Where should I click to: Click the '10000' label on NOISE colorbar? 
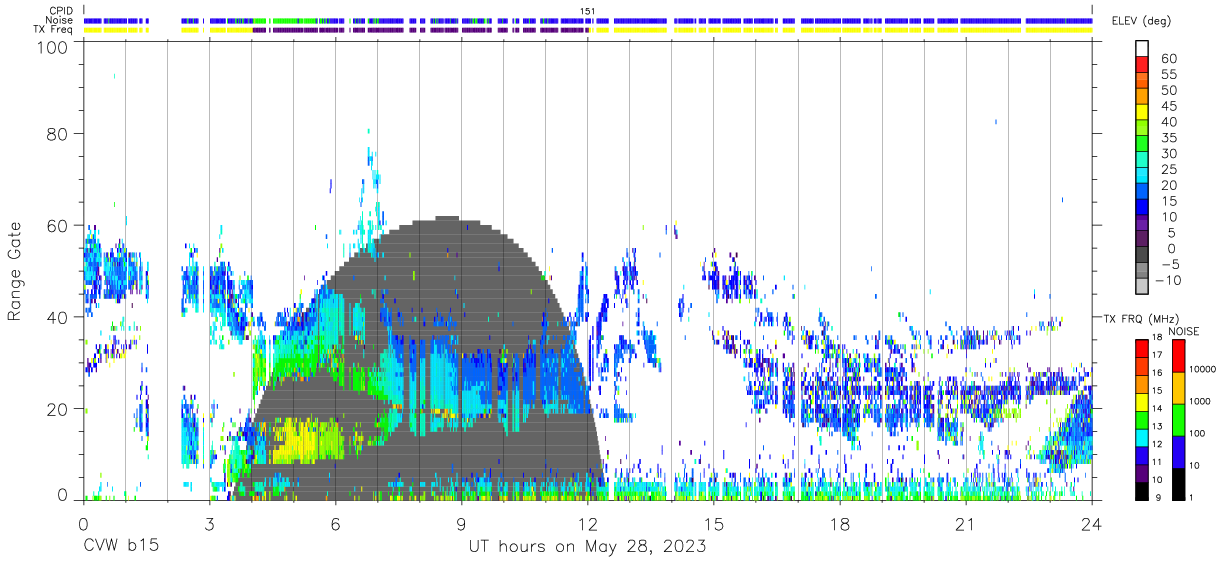[x=1205, y=370]
